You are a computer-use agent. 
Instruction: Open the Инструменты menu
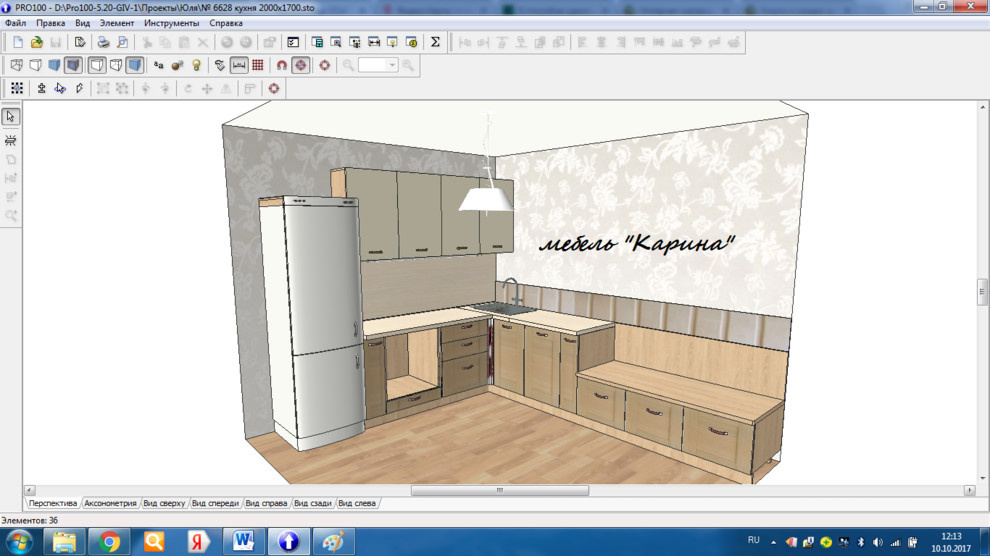click(x=171, y=22)
